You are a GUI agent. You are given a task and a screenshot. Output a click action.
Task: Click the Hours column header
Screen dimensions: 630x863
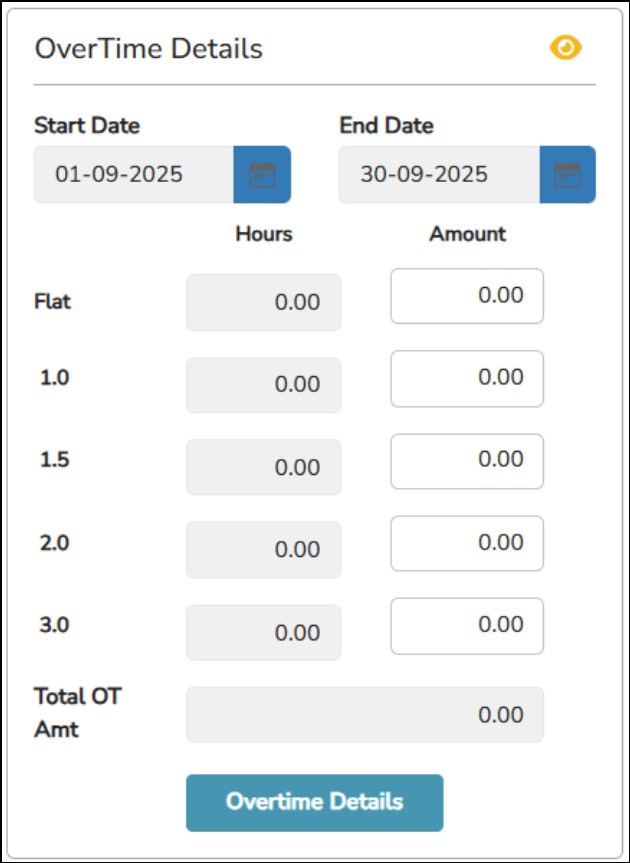coord(264,234)
